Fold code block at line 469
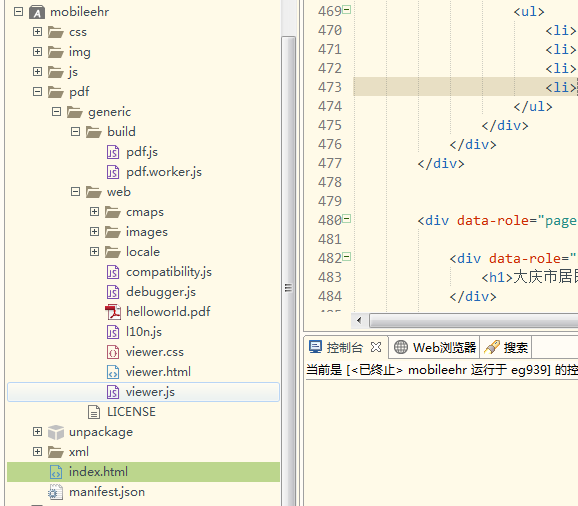The image size is (578, 506). (347, 10)
